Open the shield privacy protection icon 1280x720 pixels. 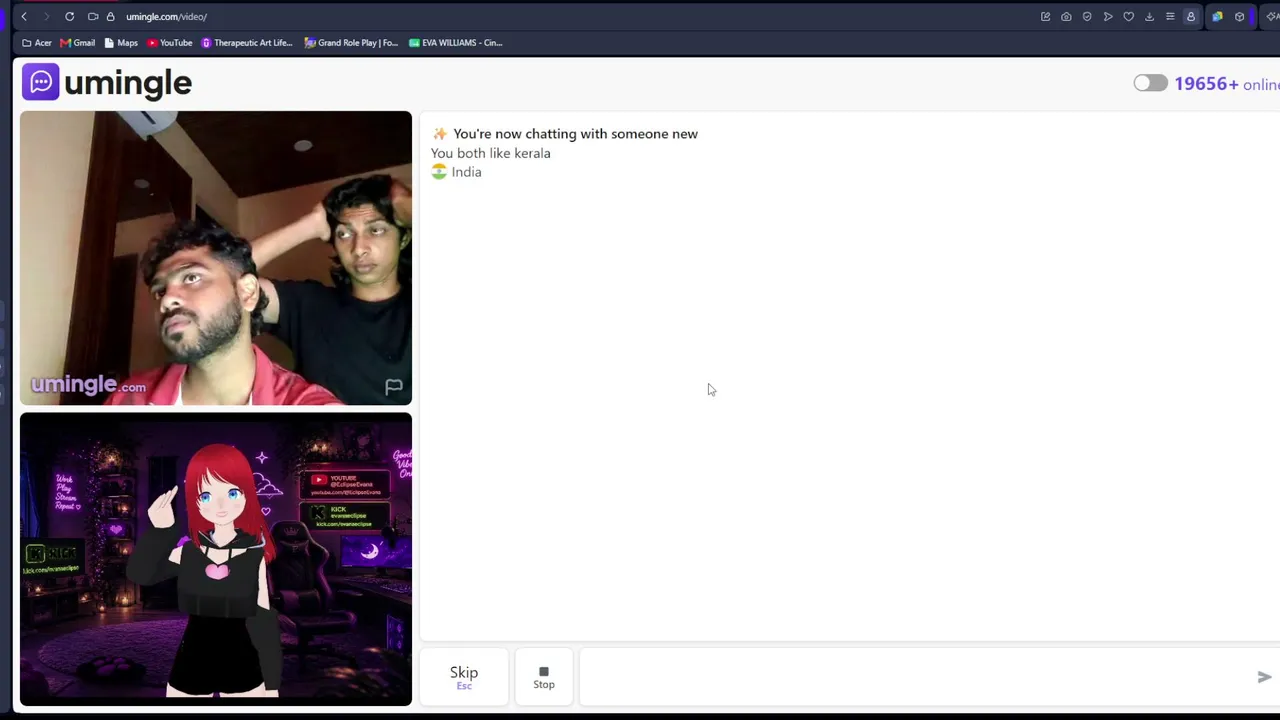pos(1087,17)
